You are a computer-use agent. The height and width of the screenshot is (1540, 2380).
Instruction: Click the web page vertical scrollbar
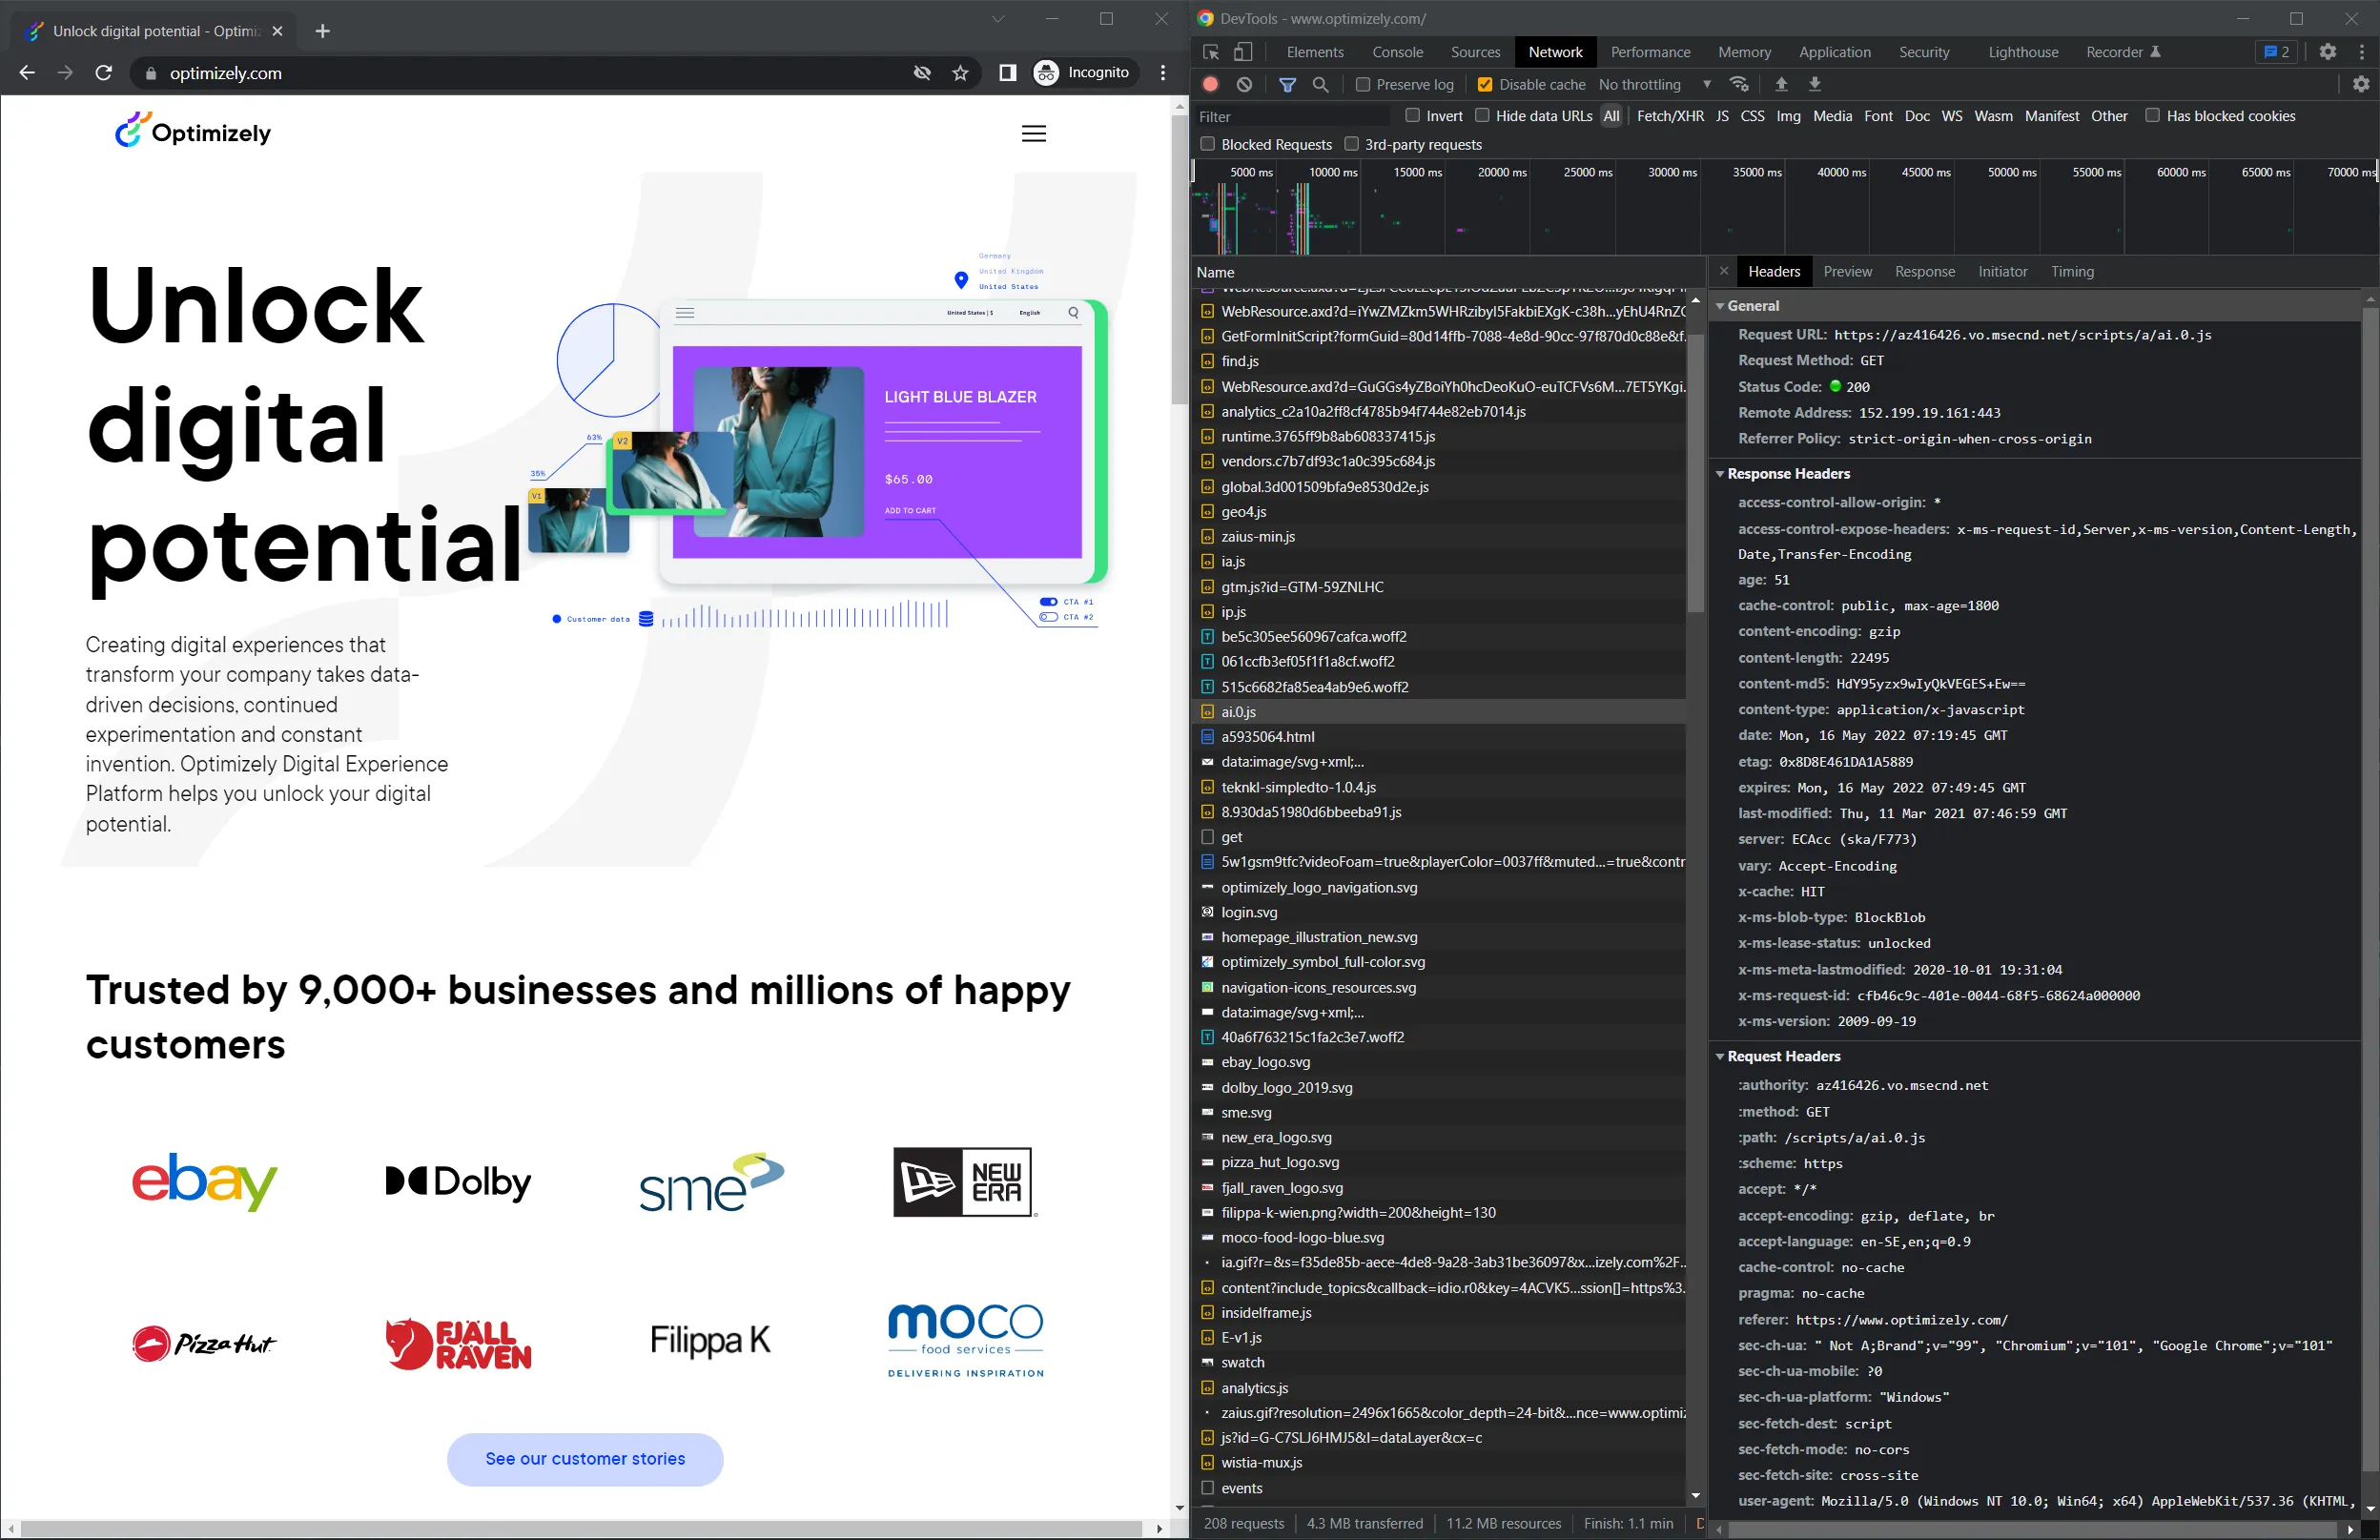tap(1180, 261)
